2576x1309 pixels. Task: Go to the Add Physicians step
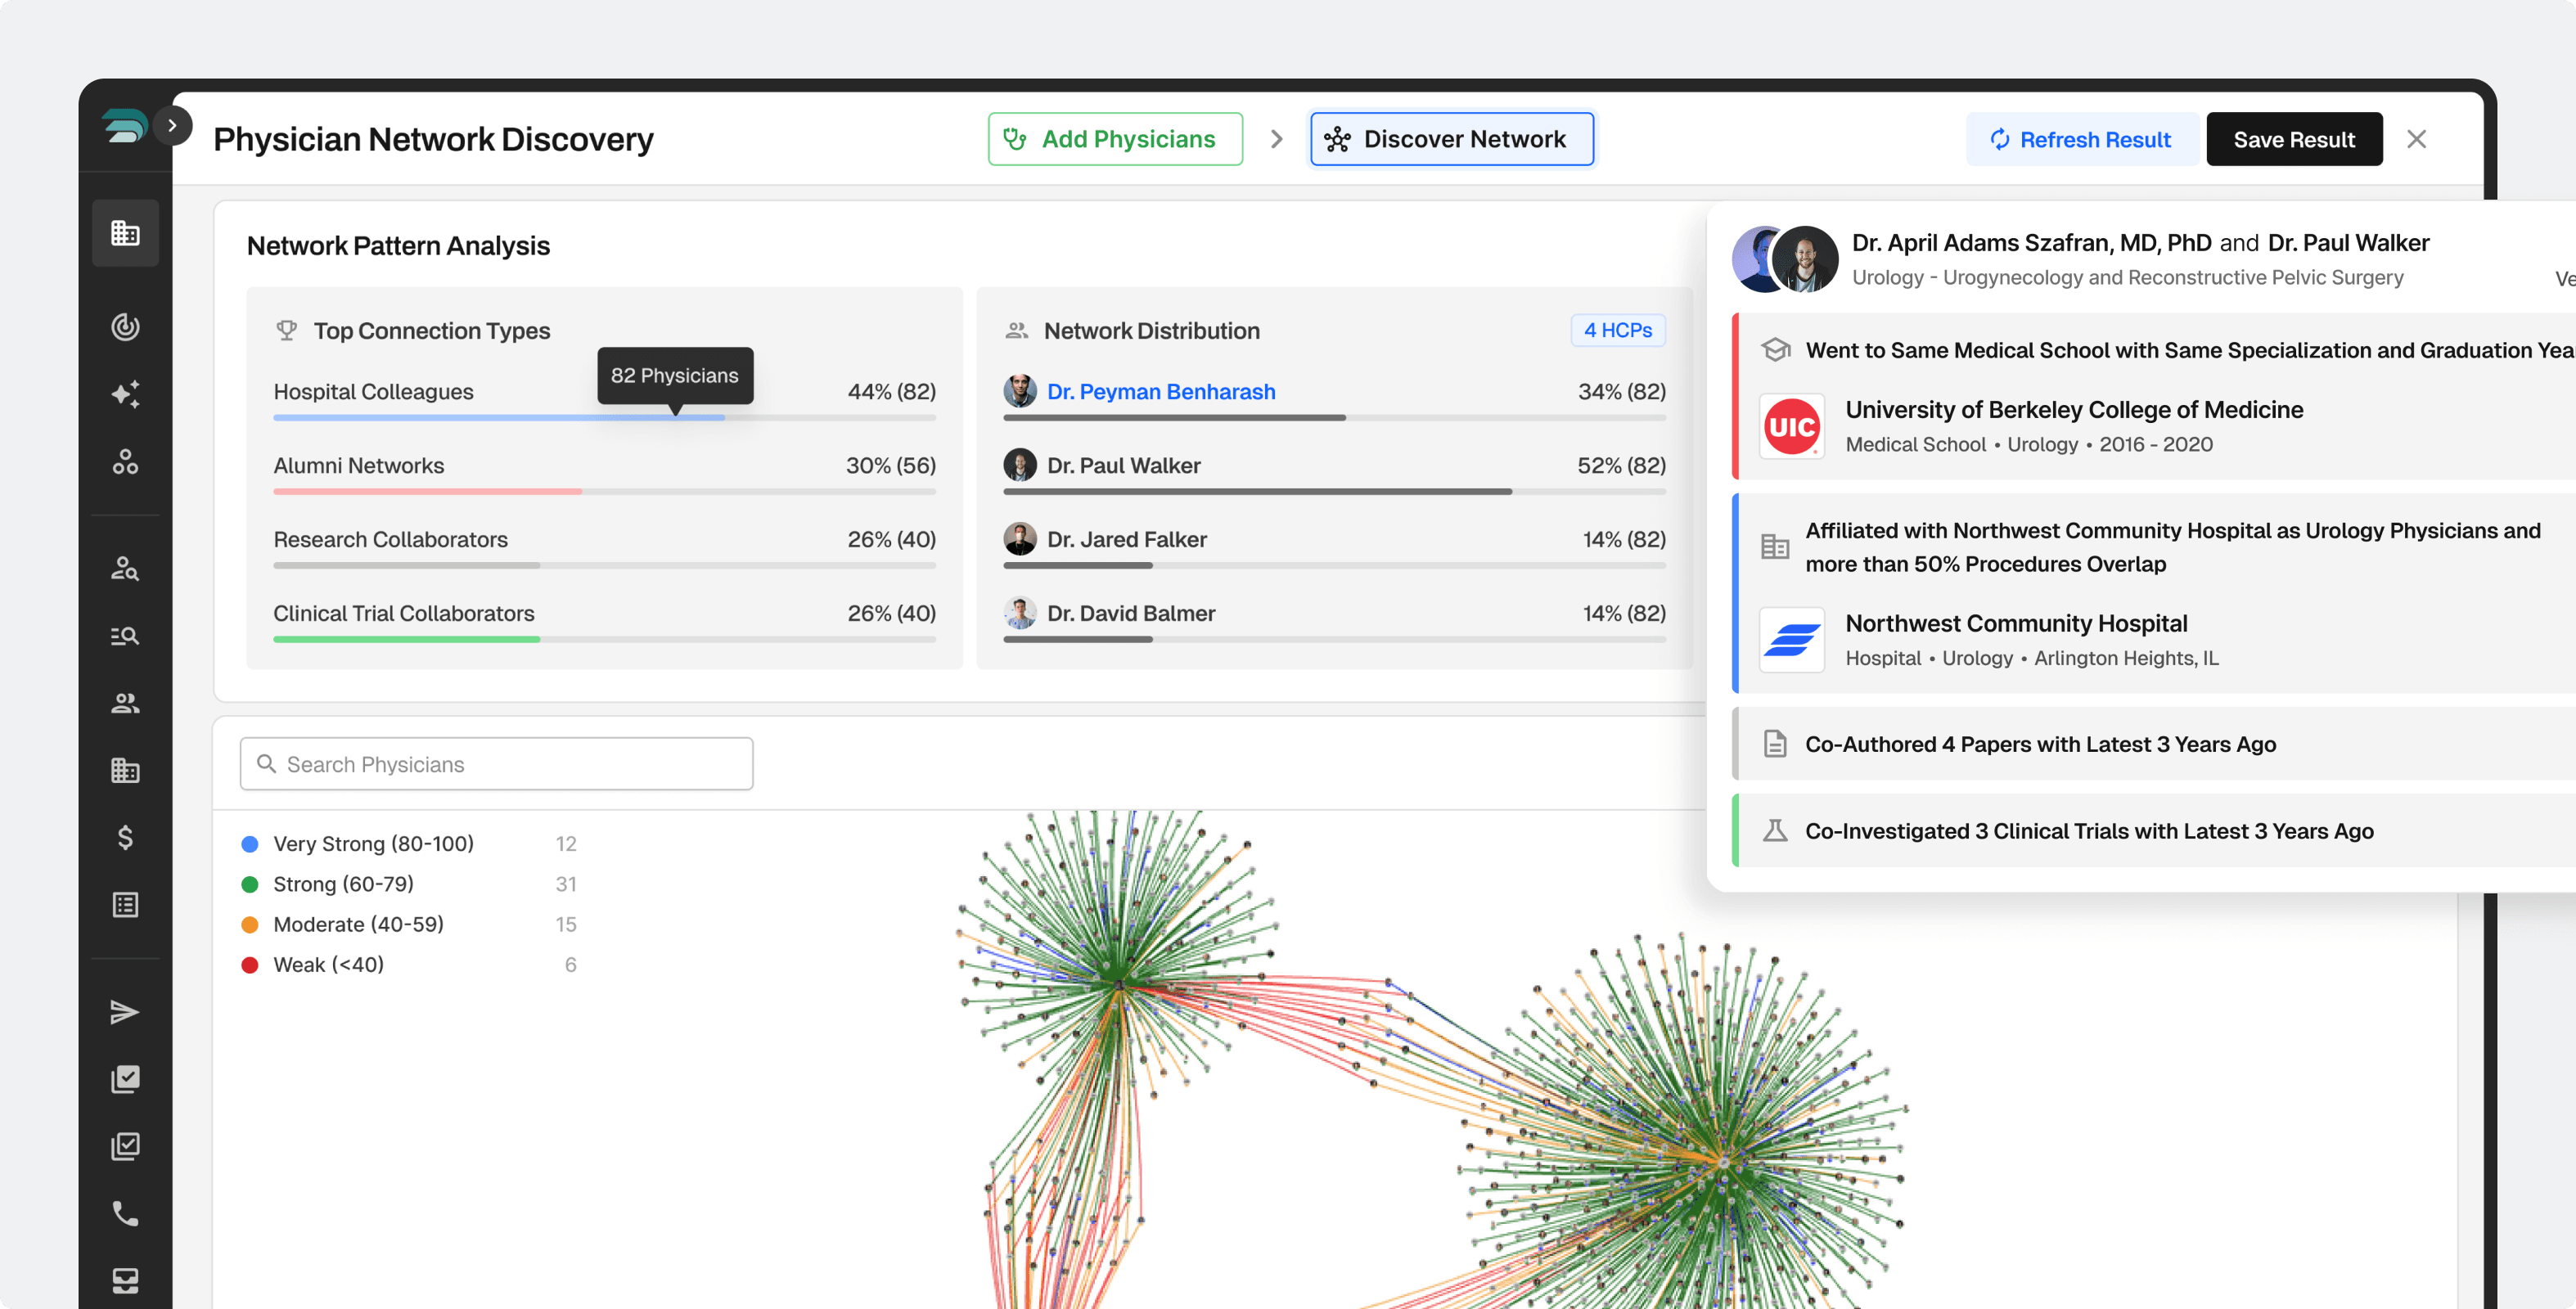click(x=1115, y=139)
